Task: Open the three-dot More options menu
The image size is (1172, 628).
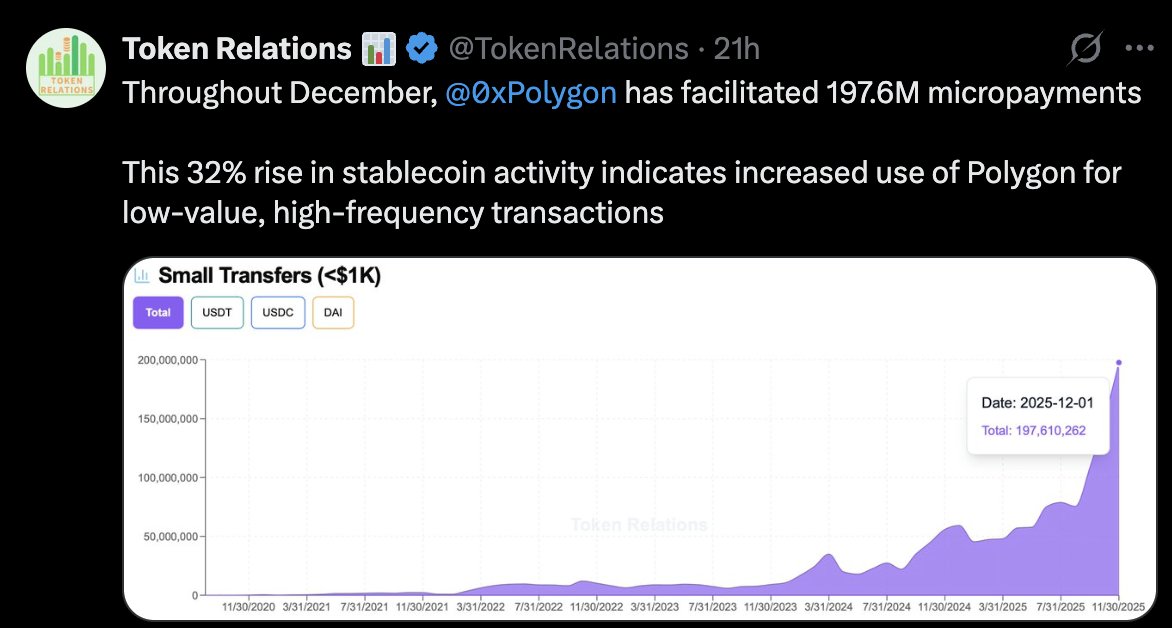Action: pos(1140,47)
